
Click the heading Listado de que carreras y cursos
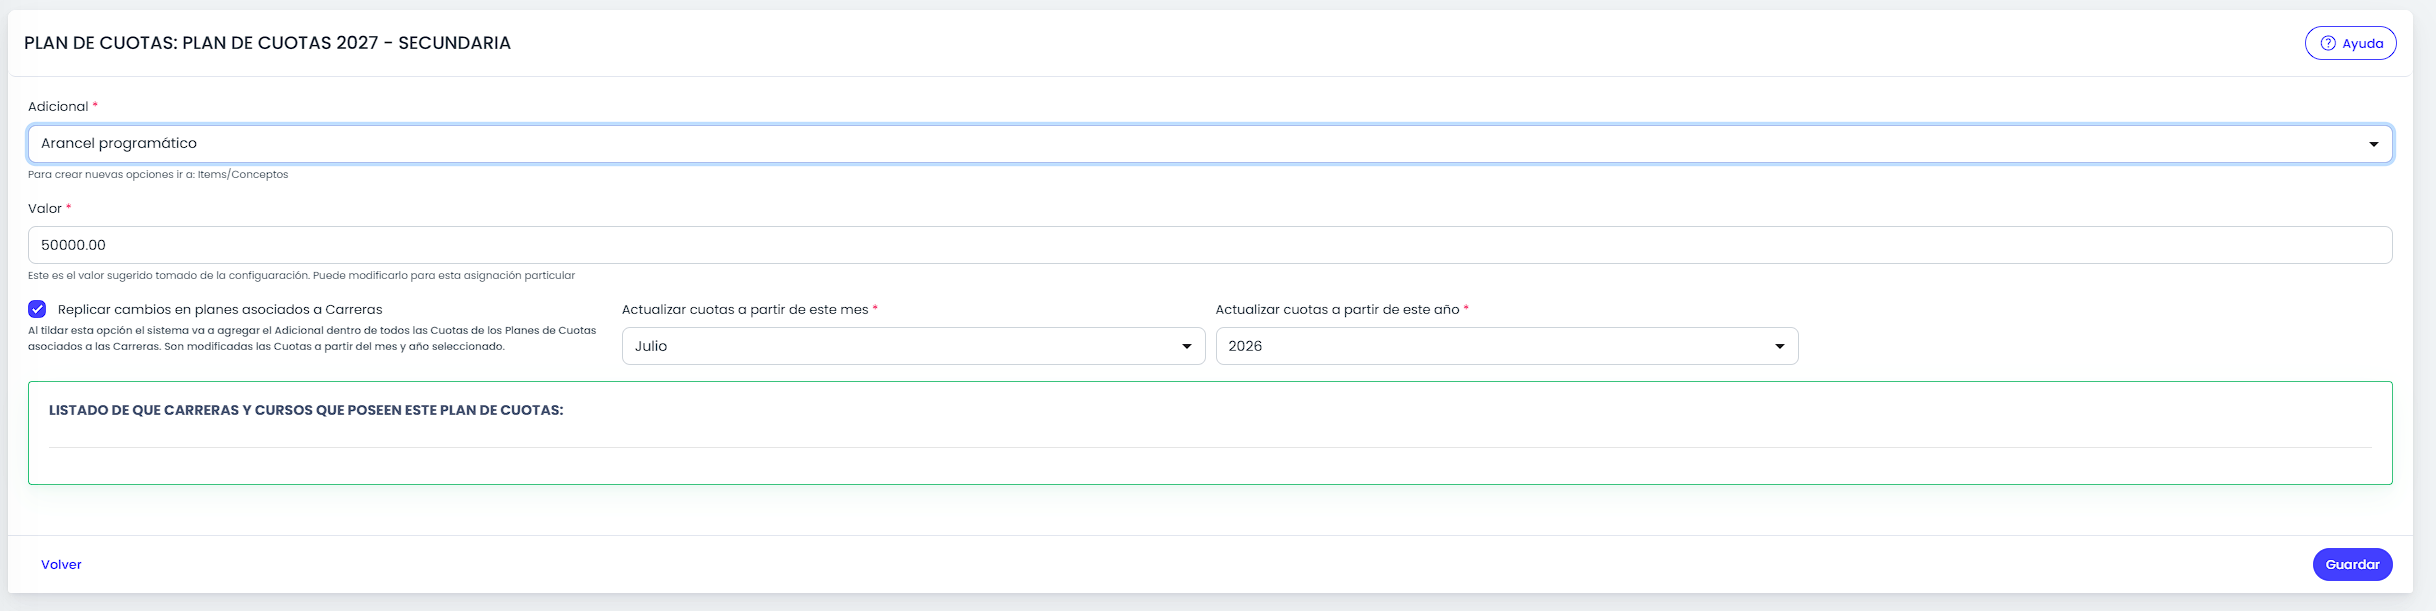coord(306,410)
